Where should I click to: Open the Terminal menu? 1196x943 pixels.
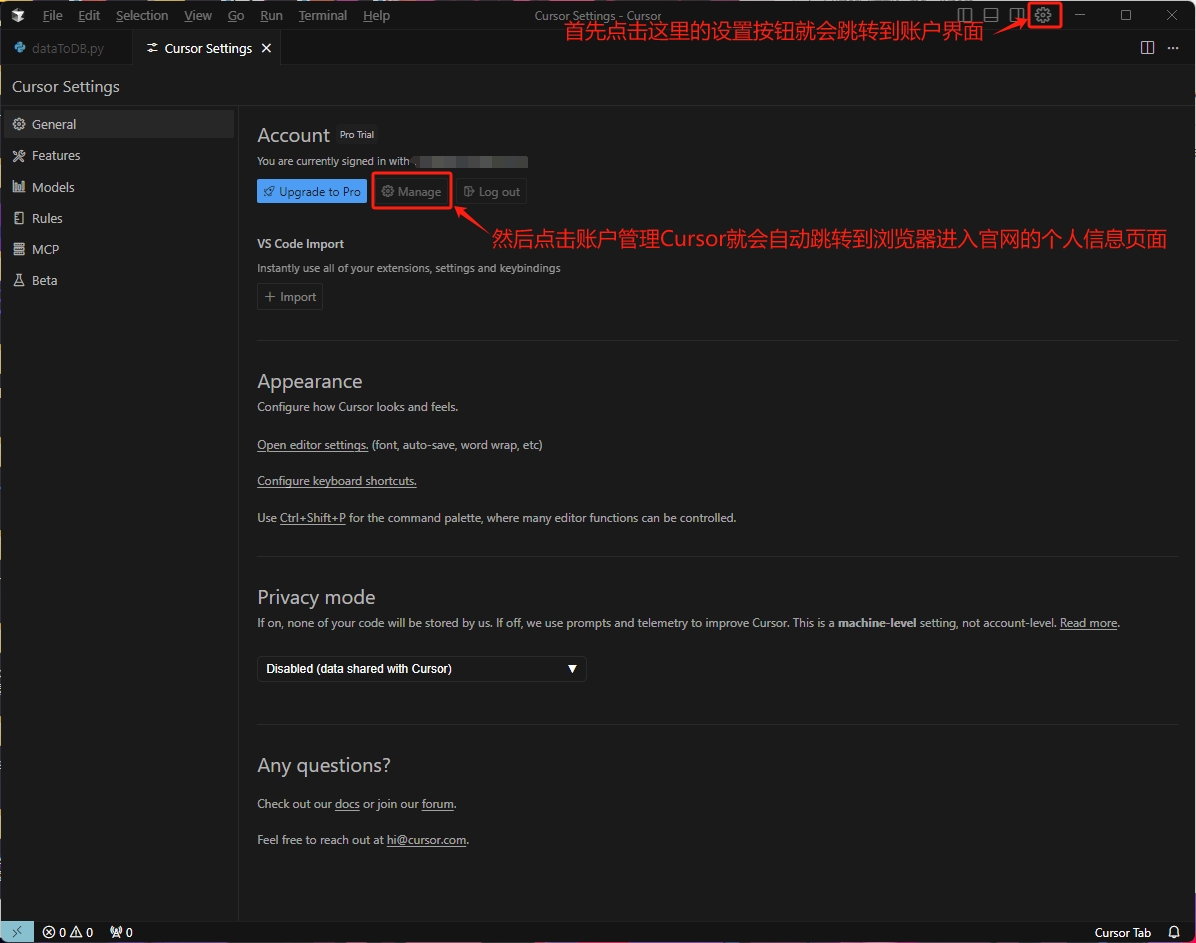click(323, 15)
